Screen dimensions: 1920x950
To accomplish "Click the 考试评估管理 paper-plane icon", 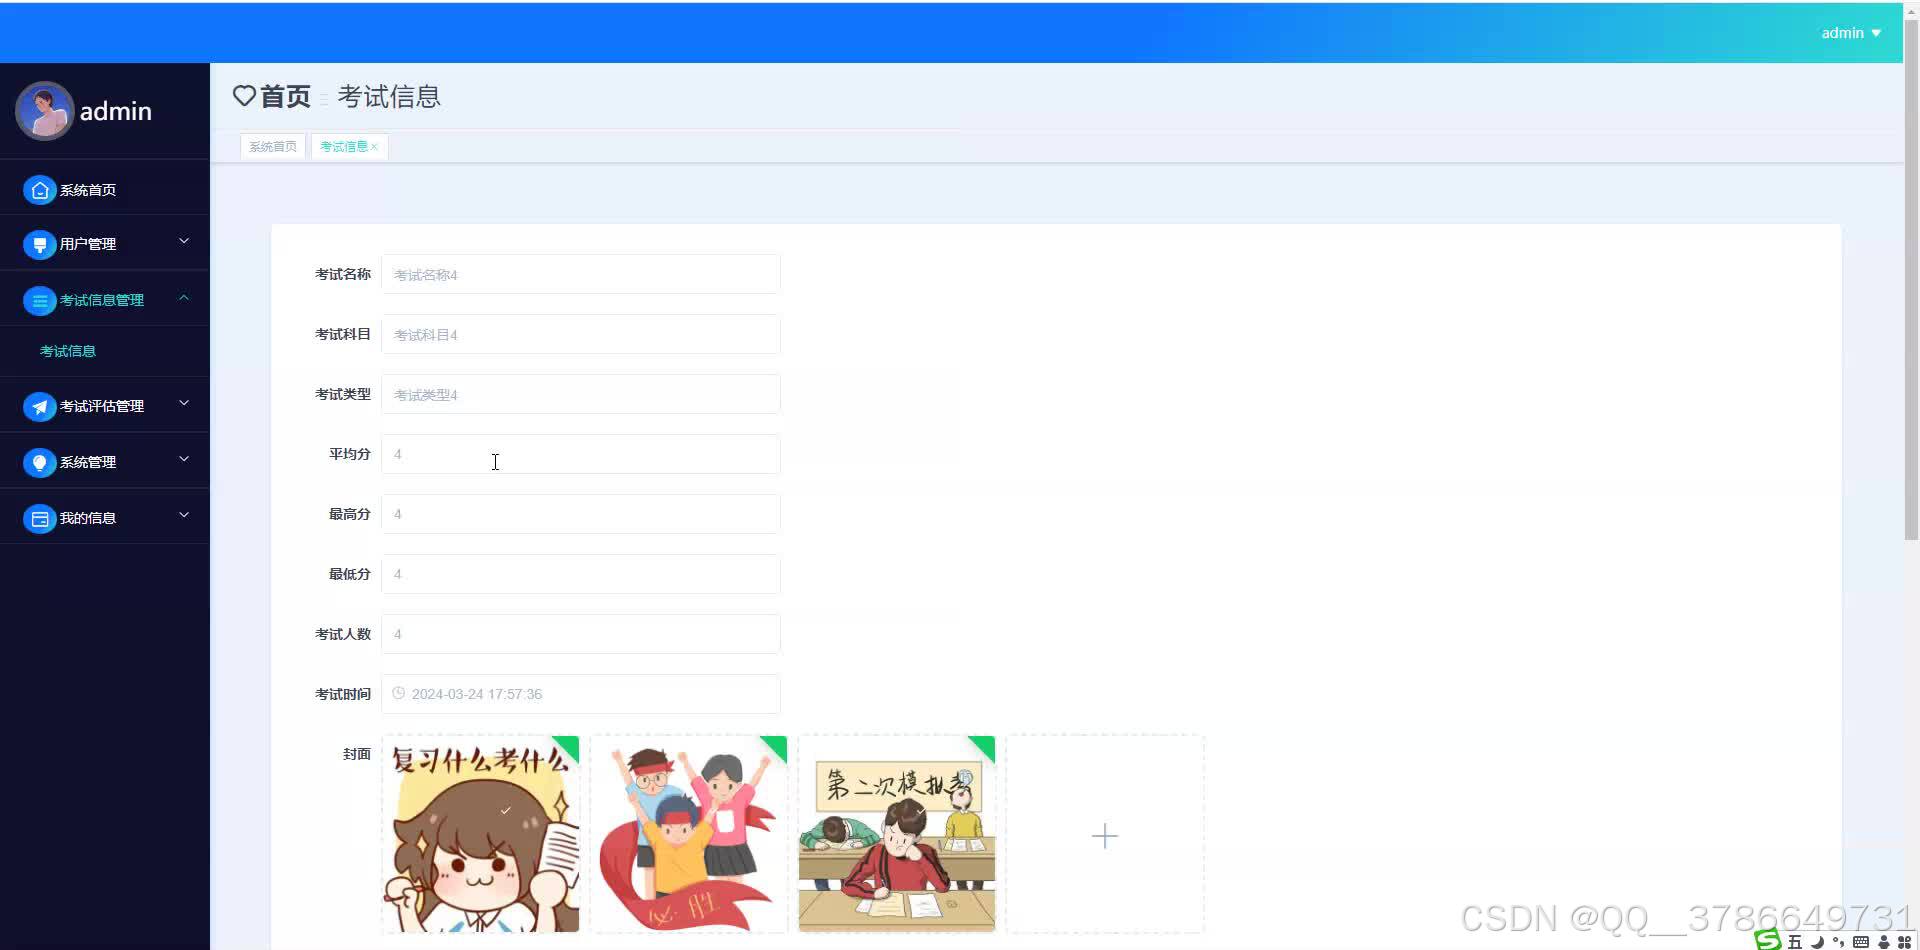I will click(x=39, y=406).
